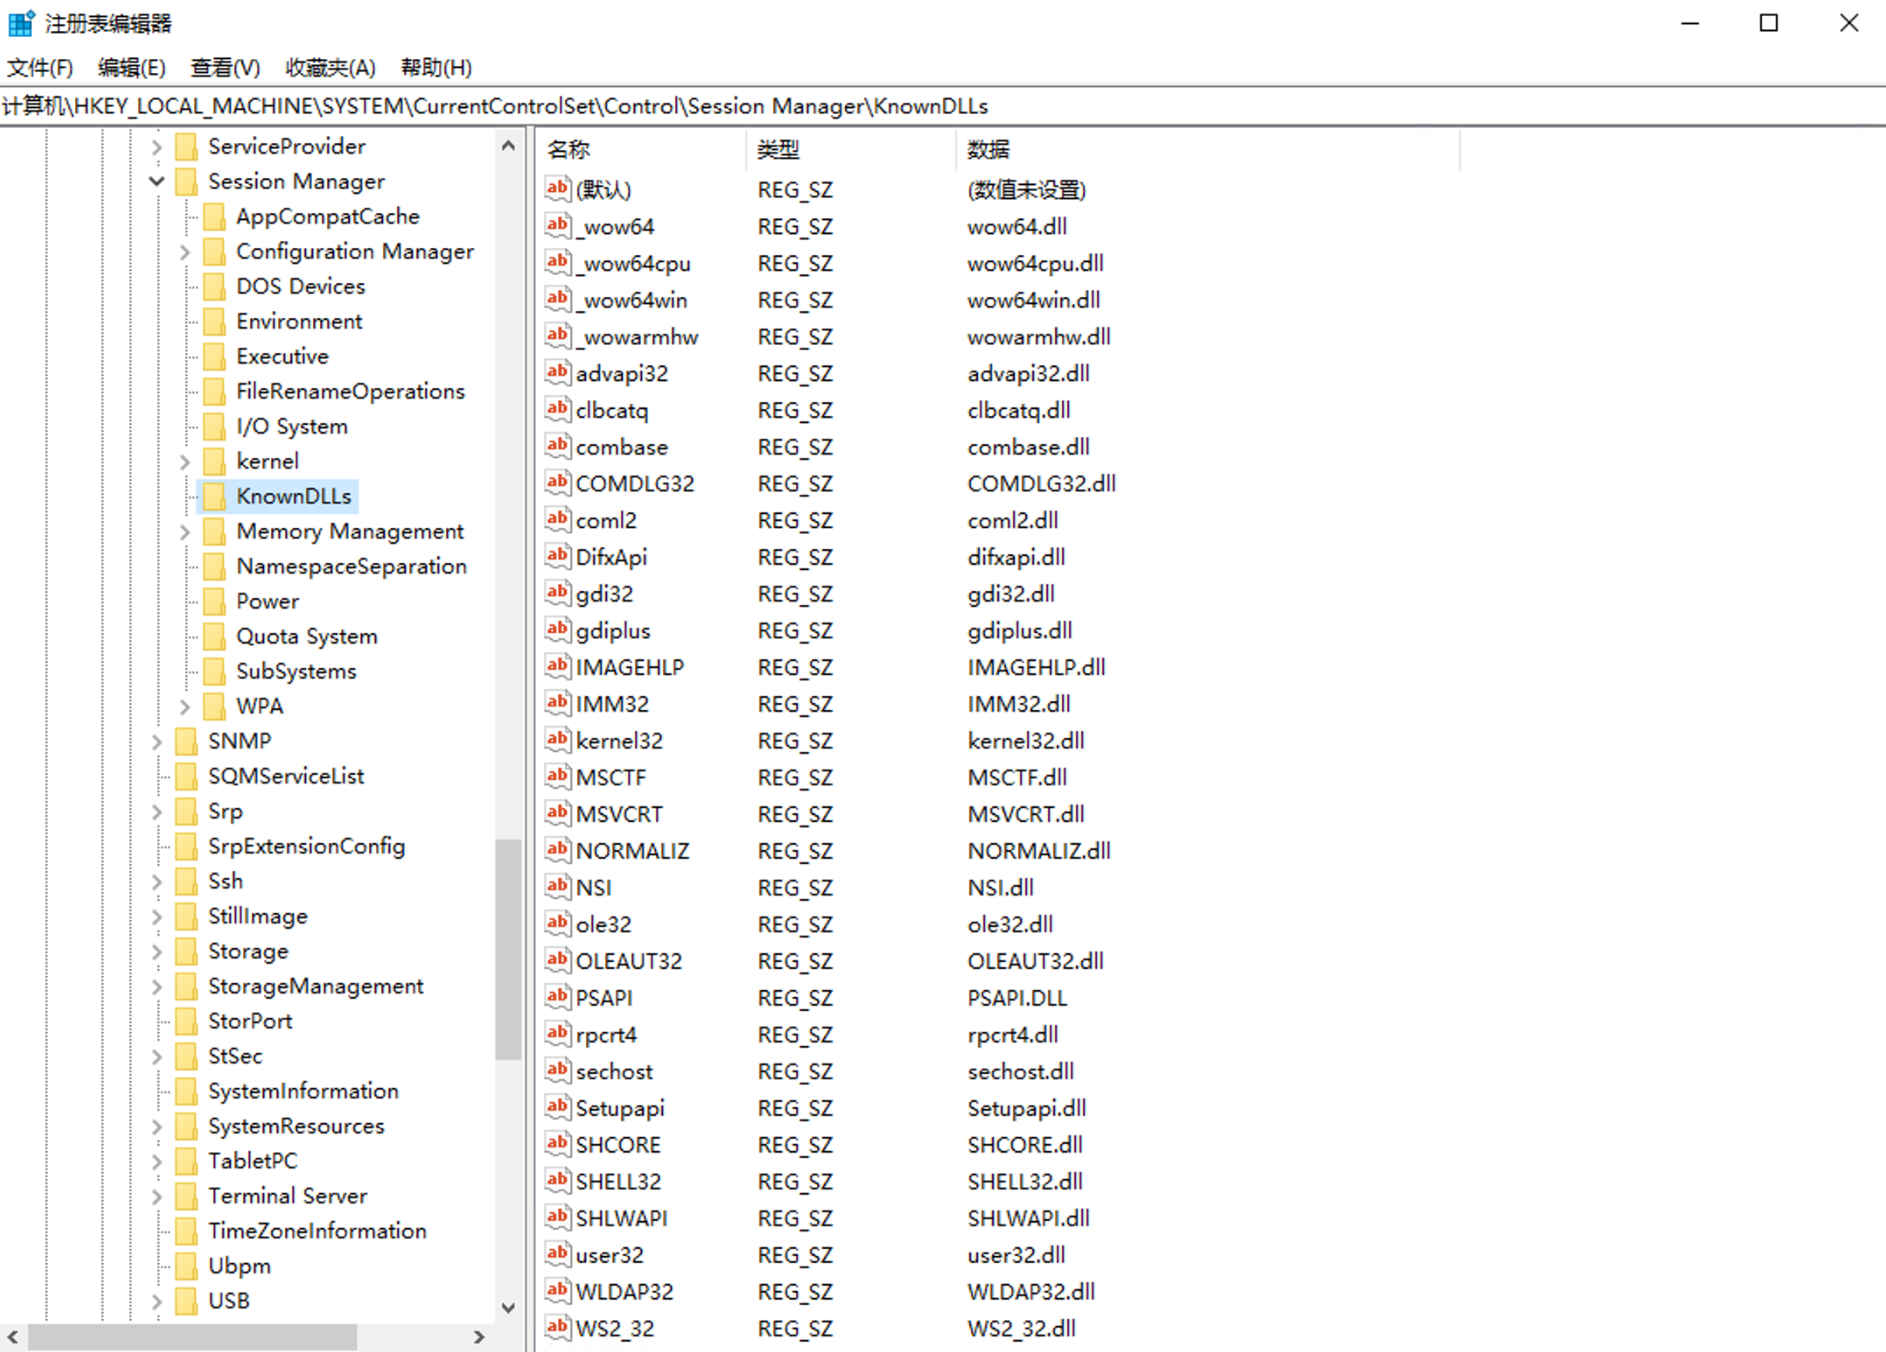Screen dimensions: 1886x1352
Task: Open the 编辑(E) menu
Action: [132, 67]
